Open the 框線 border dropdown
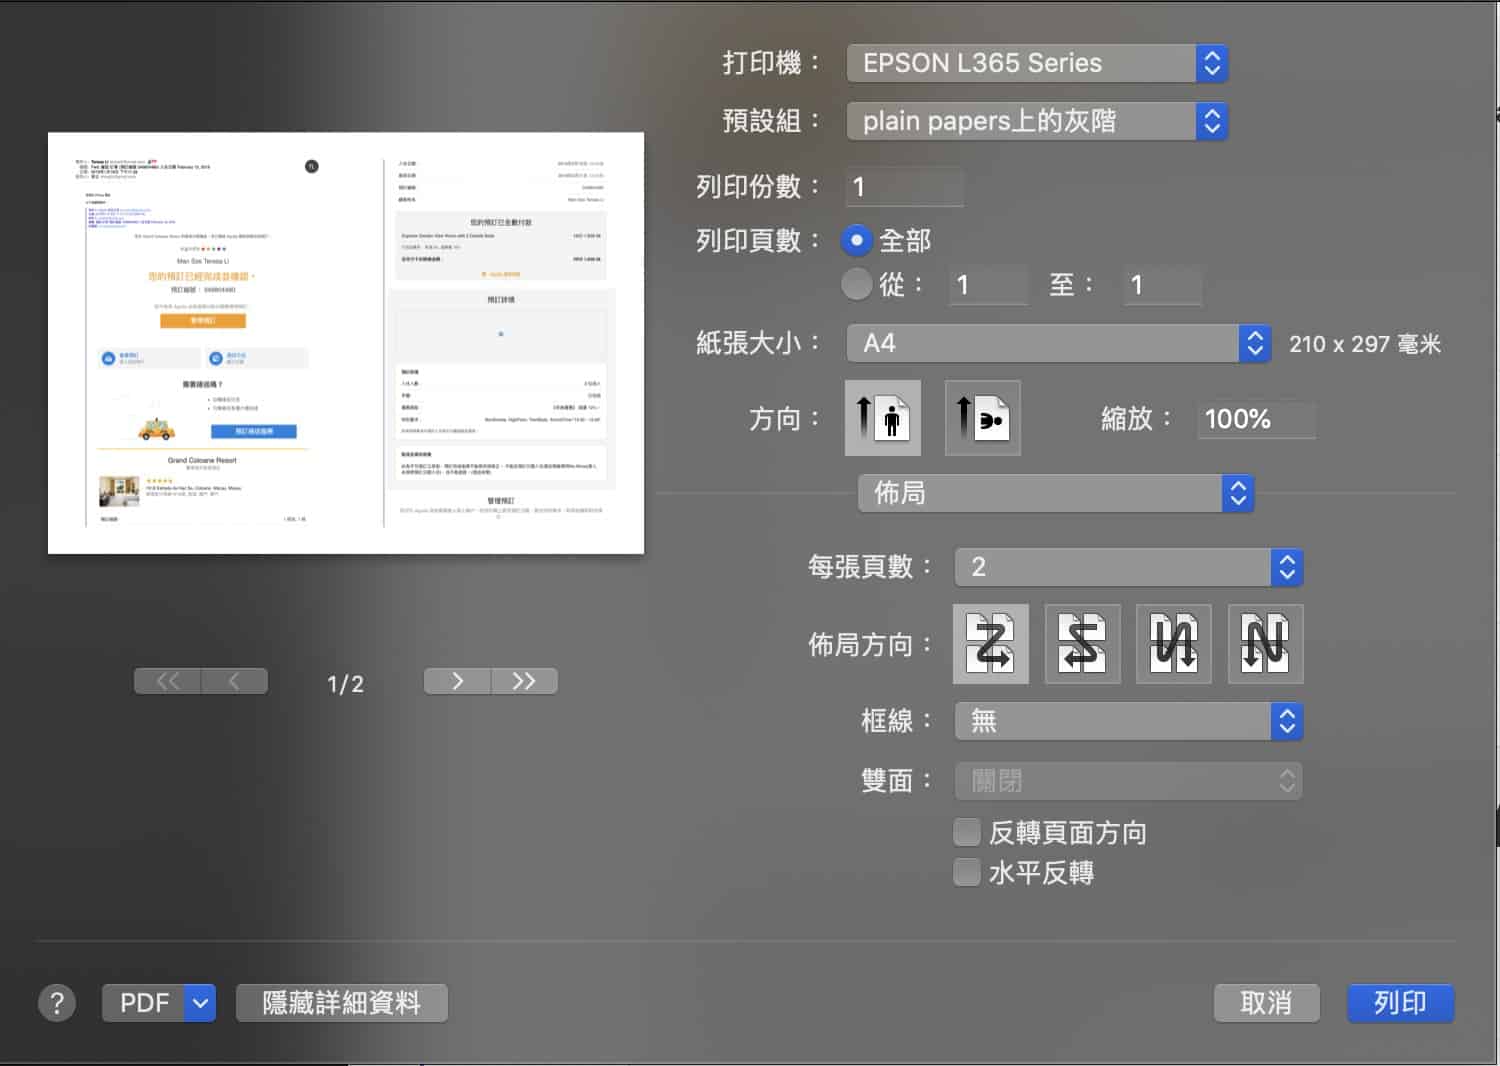Image resolution: width=1500 pixels, height=1066 pixels. point(1129,721)
